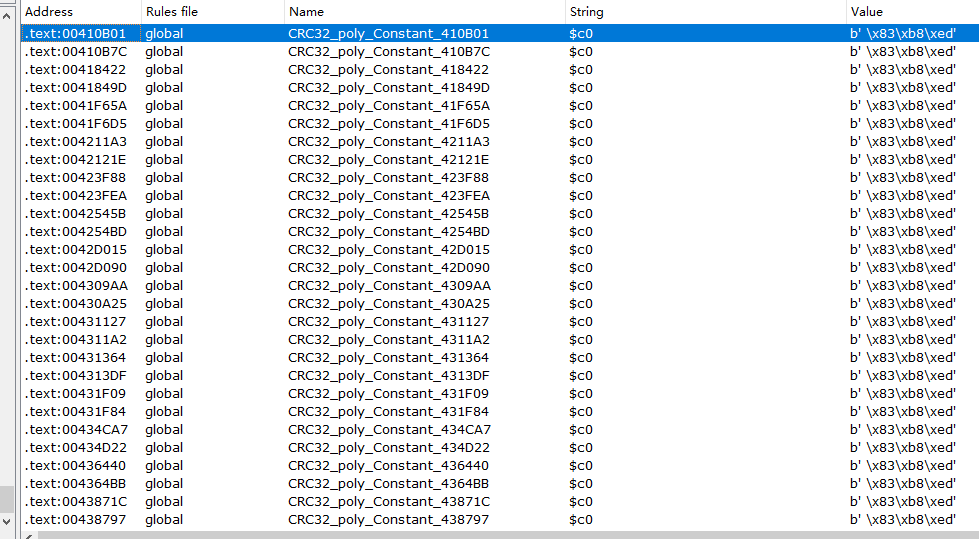Viewport: 979px width, 539px height.
Task: Select address .text:0041849D
Action: [x=76, y=88]
